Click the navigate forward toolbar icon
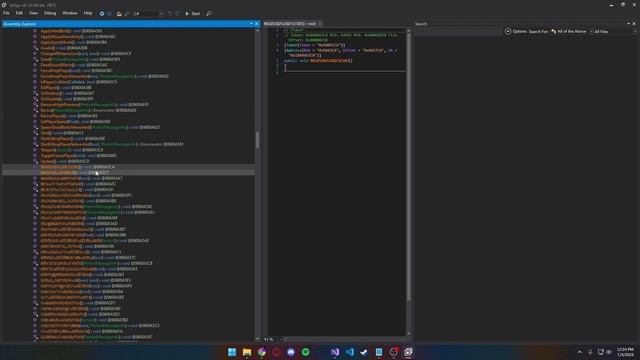Image resolution: width=640 pixels, height=360 pixels. [x=109, y=13]
